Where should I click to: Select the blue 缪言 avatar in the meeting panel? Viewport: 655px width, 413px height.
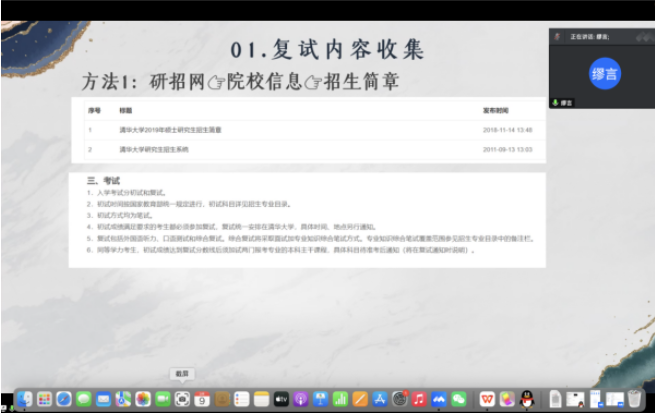tap(604, 74)
